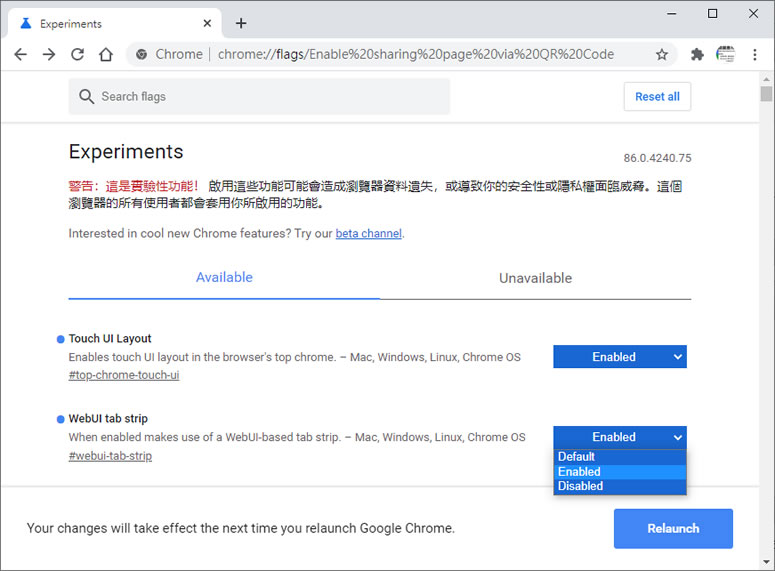
Task: Bookmark this page with the star icon
Action: pos(662,54)
